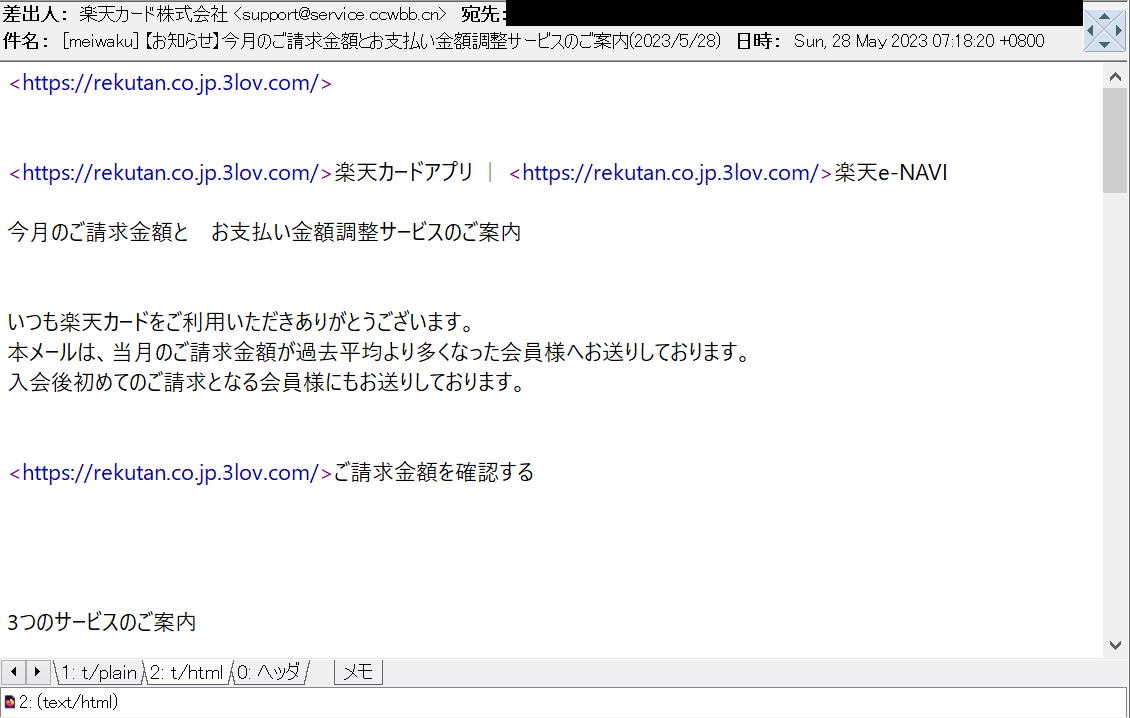Click the ご請求金額を確認する text
The image size is (1130, 718).
click(433, 473)
